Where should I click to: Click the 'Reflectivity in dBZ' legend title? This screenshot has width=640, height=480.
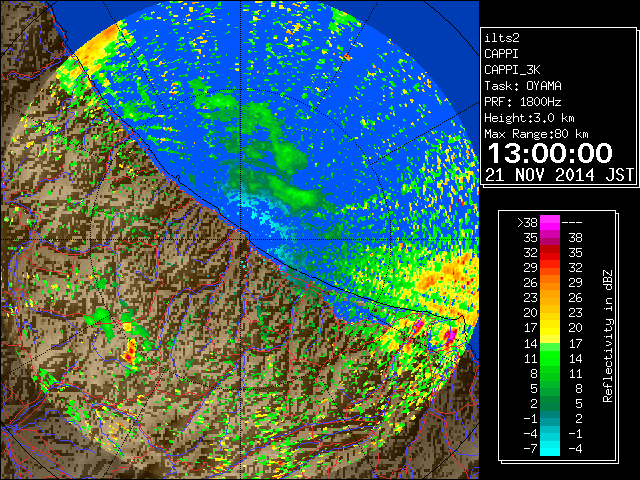click(608, 336)
